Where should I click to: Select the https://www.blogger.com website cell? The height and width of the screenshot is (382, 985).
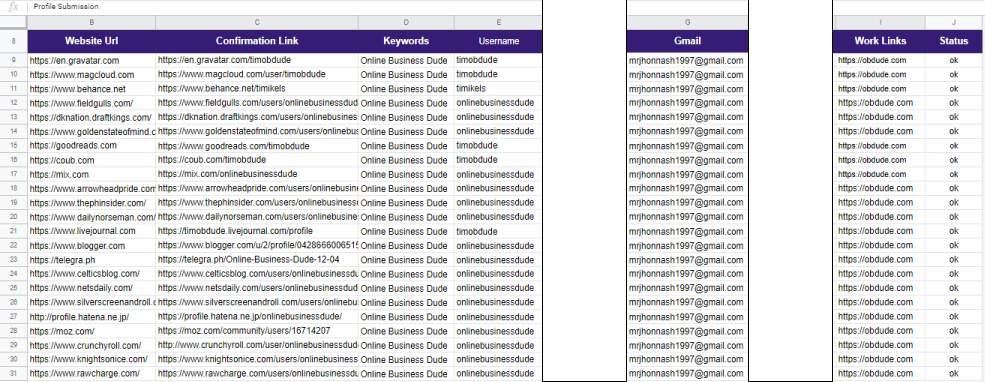coord(92,245)
